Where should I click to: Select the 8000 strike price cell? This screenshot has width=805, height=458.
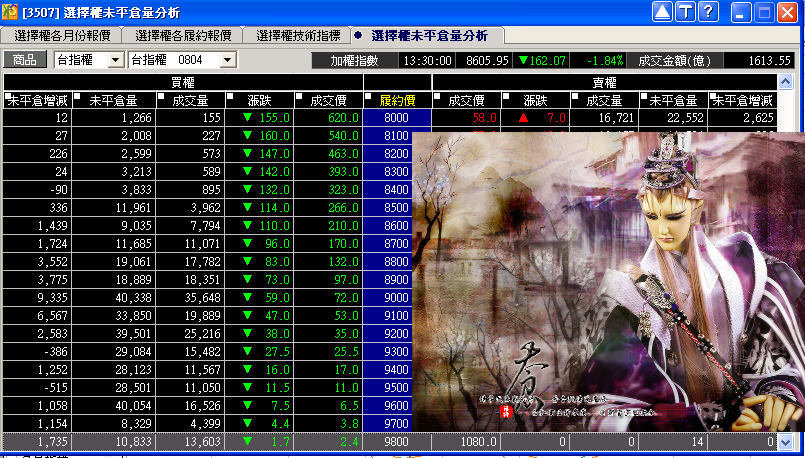click(397, 117)
